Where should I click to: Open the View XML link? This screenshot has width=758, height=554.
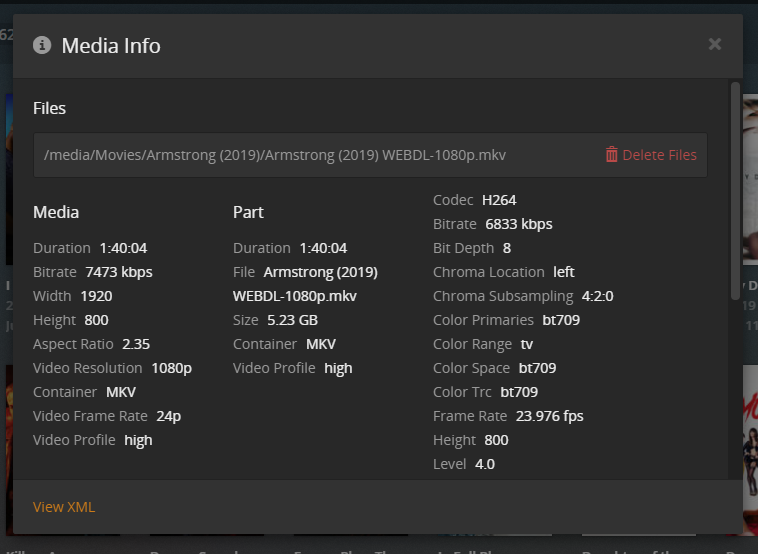click(64, 507)
